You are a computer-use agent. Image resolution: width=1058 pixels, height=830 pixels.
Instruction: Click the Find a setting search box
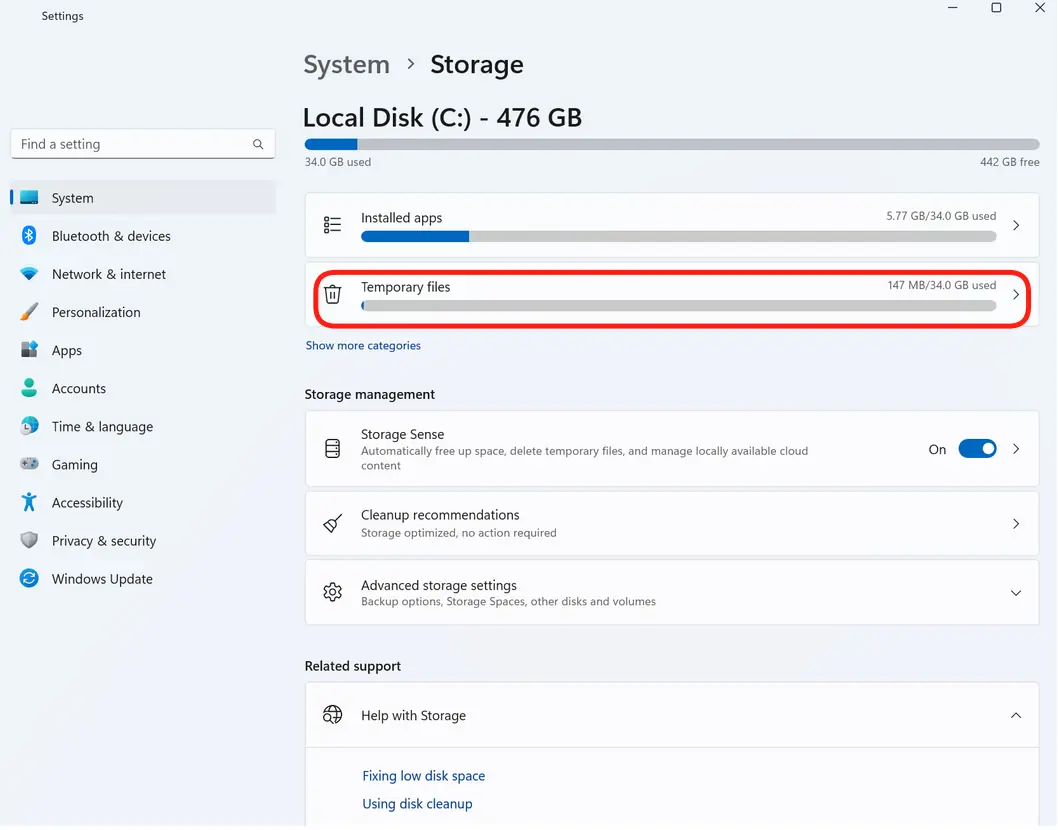[143, 144]
